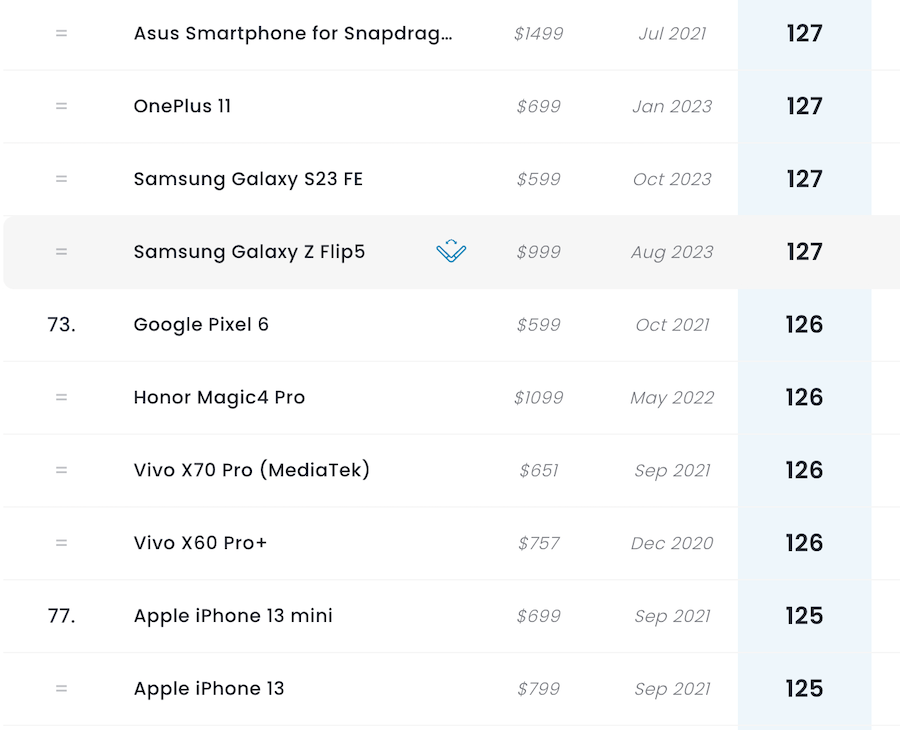The height and width of the screenshot is (730, 900).
Task: Click rank number 73 in the list
Action: (x=61, y=325)
